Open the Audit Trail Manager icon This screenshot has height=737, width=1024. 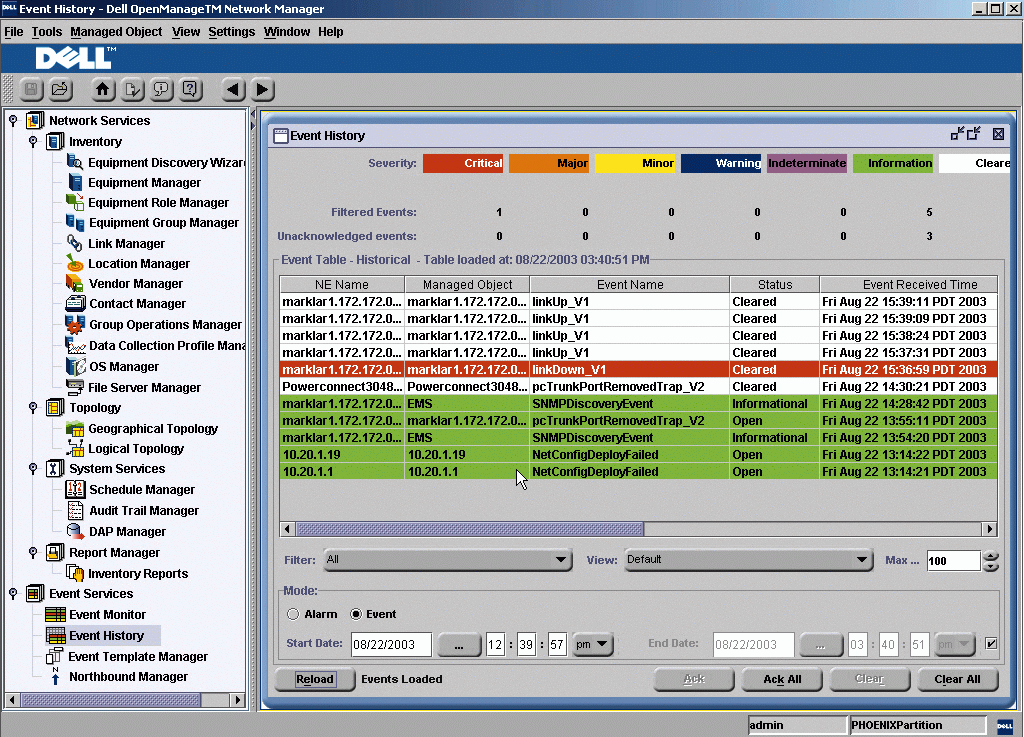click(75, 510)
